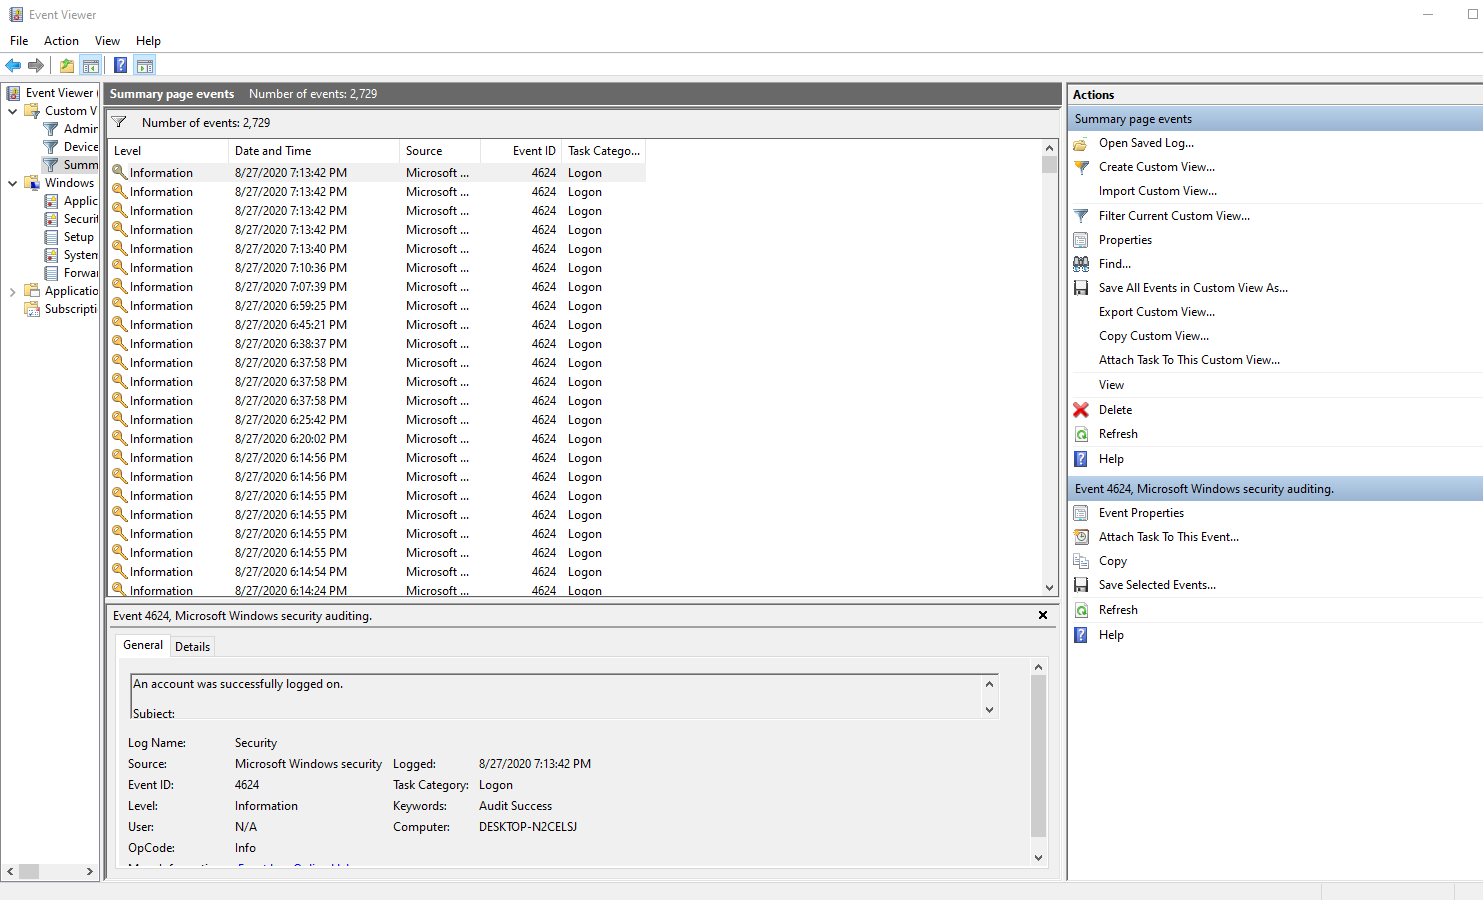1483x900 pixels.
Task: Click the Up one level folder icon
Action: 66,66
